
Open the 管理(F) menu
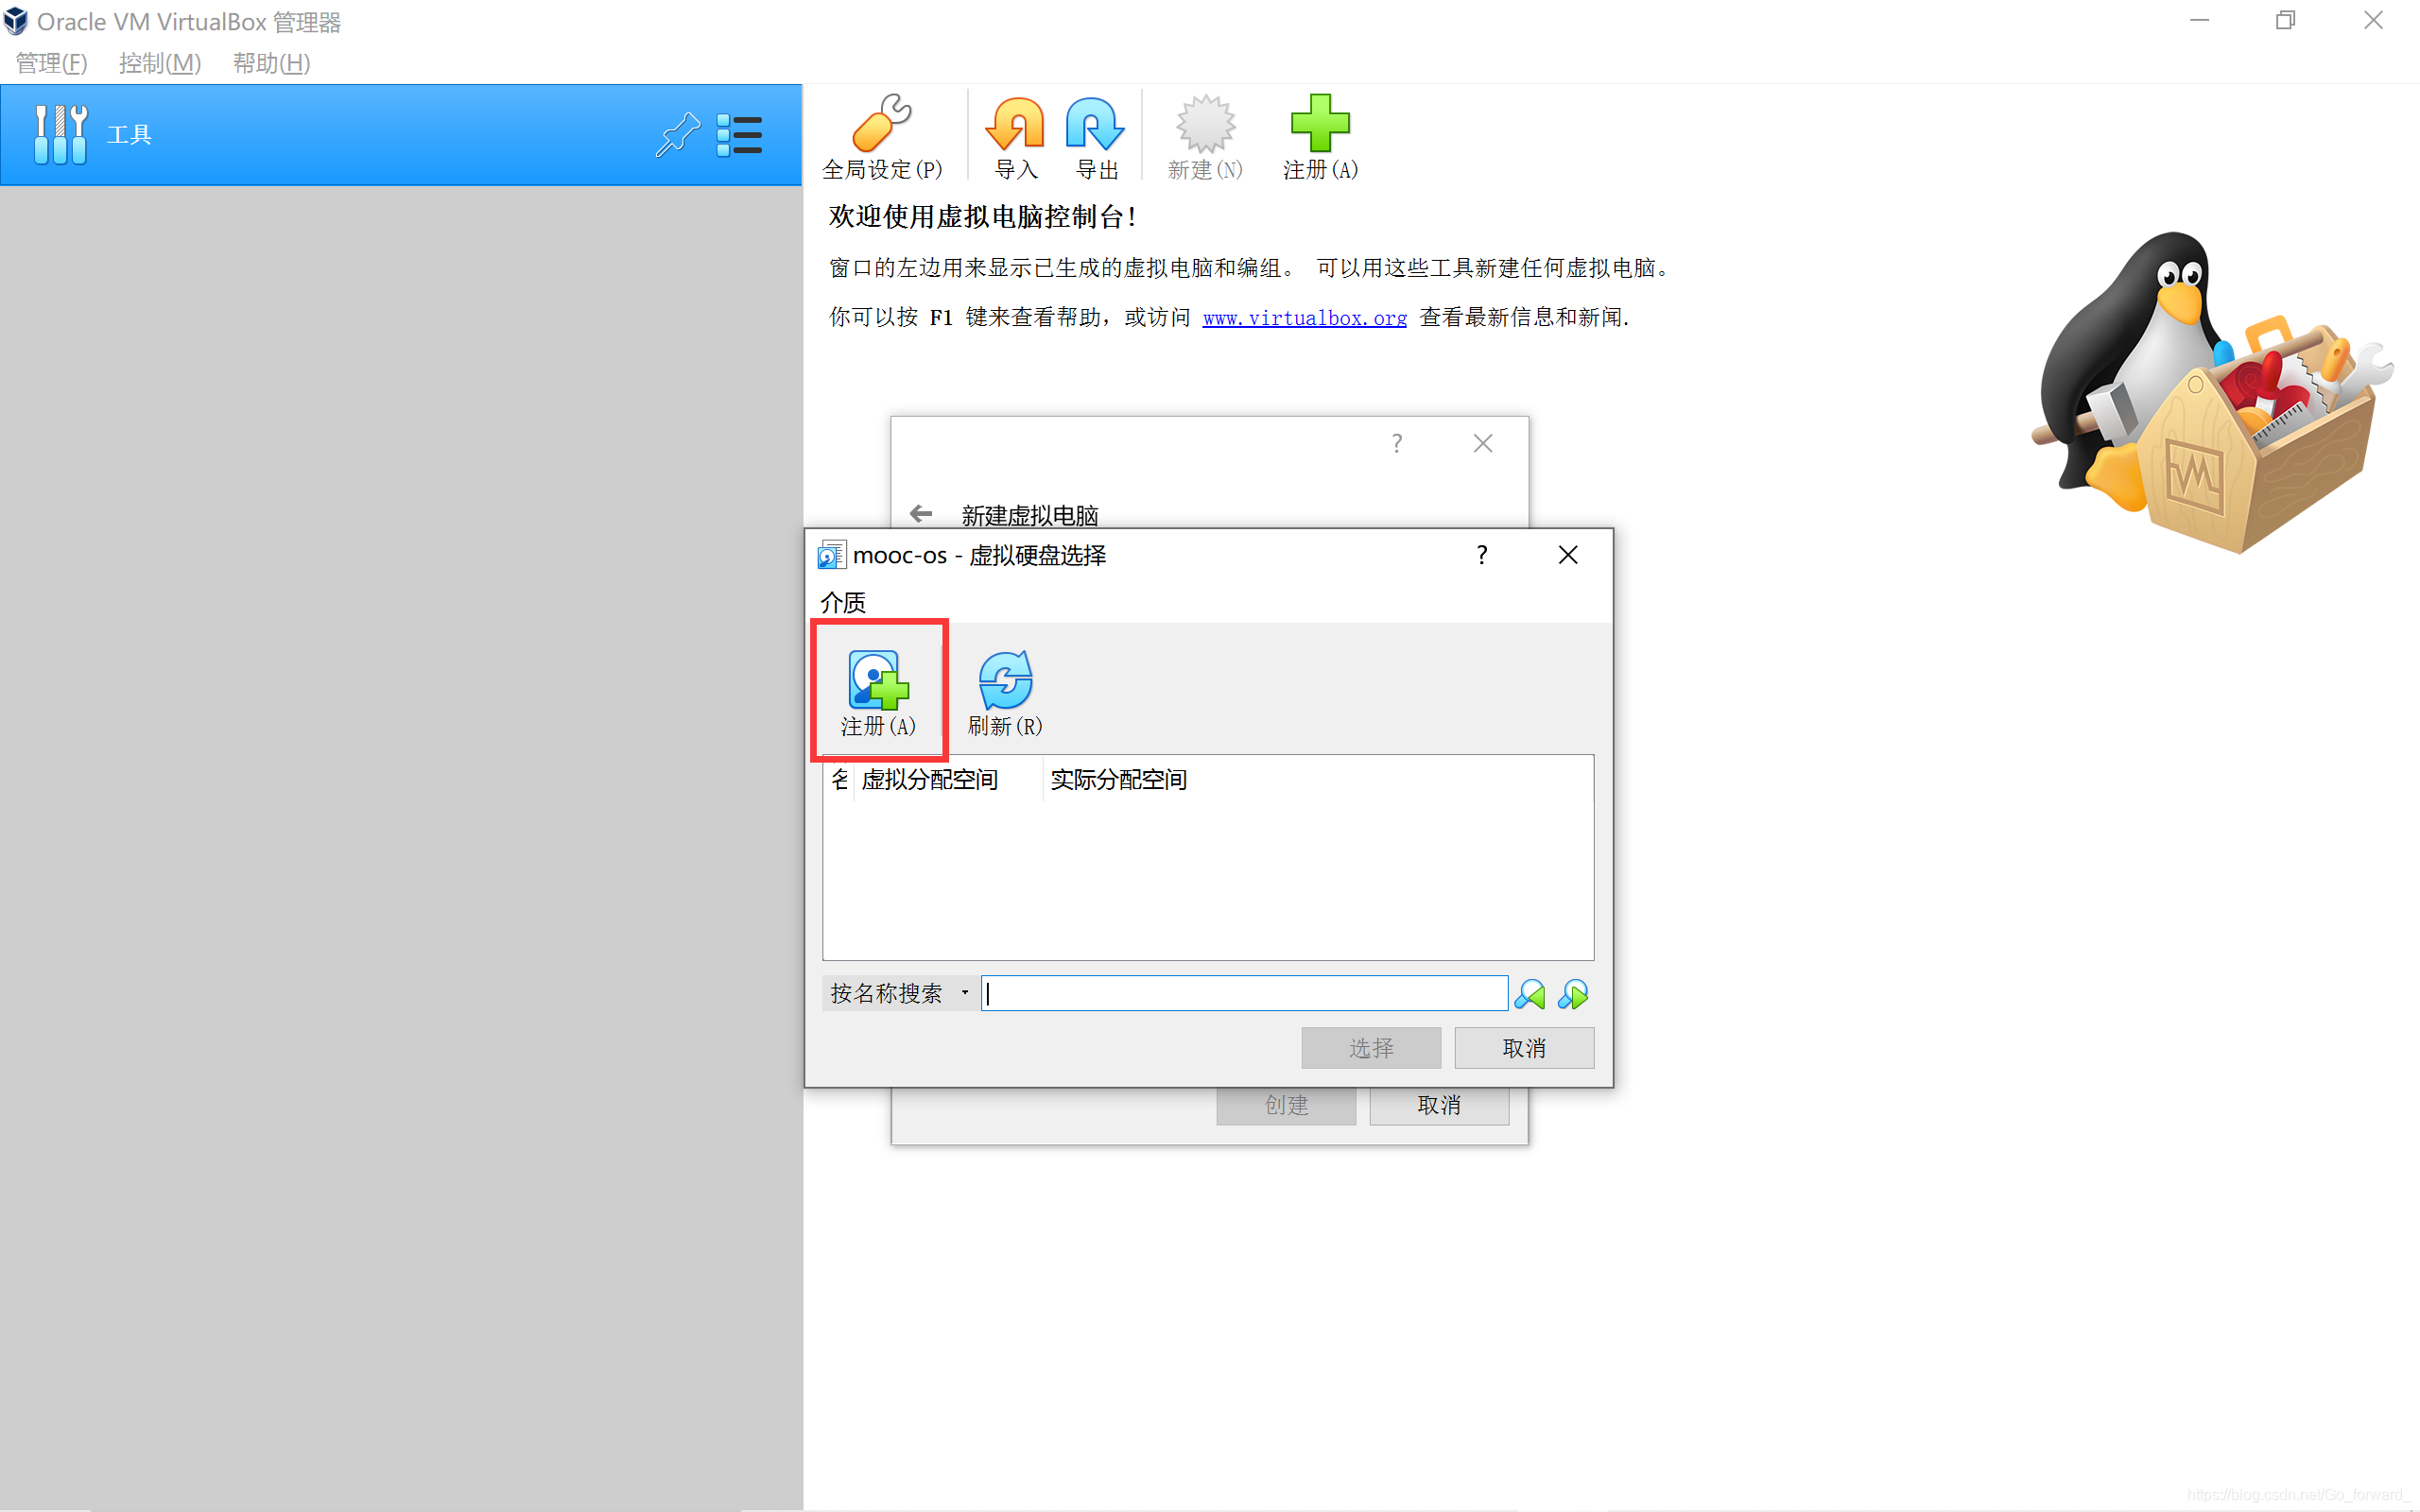(52, 63)
